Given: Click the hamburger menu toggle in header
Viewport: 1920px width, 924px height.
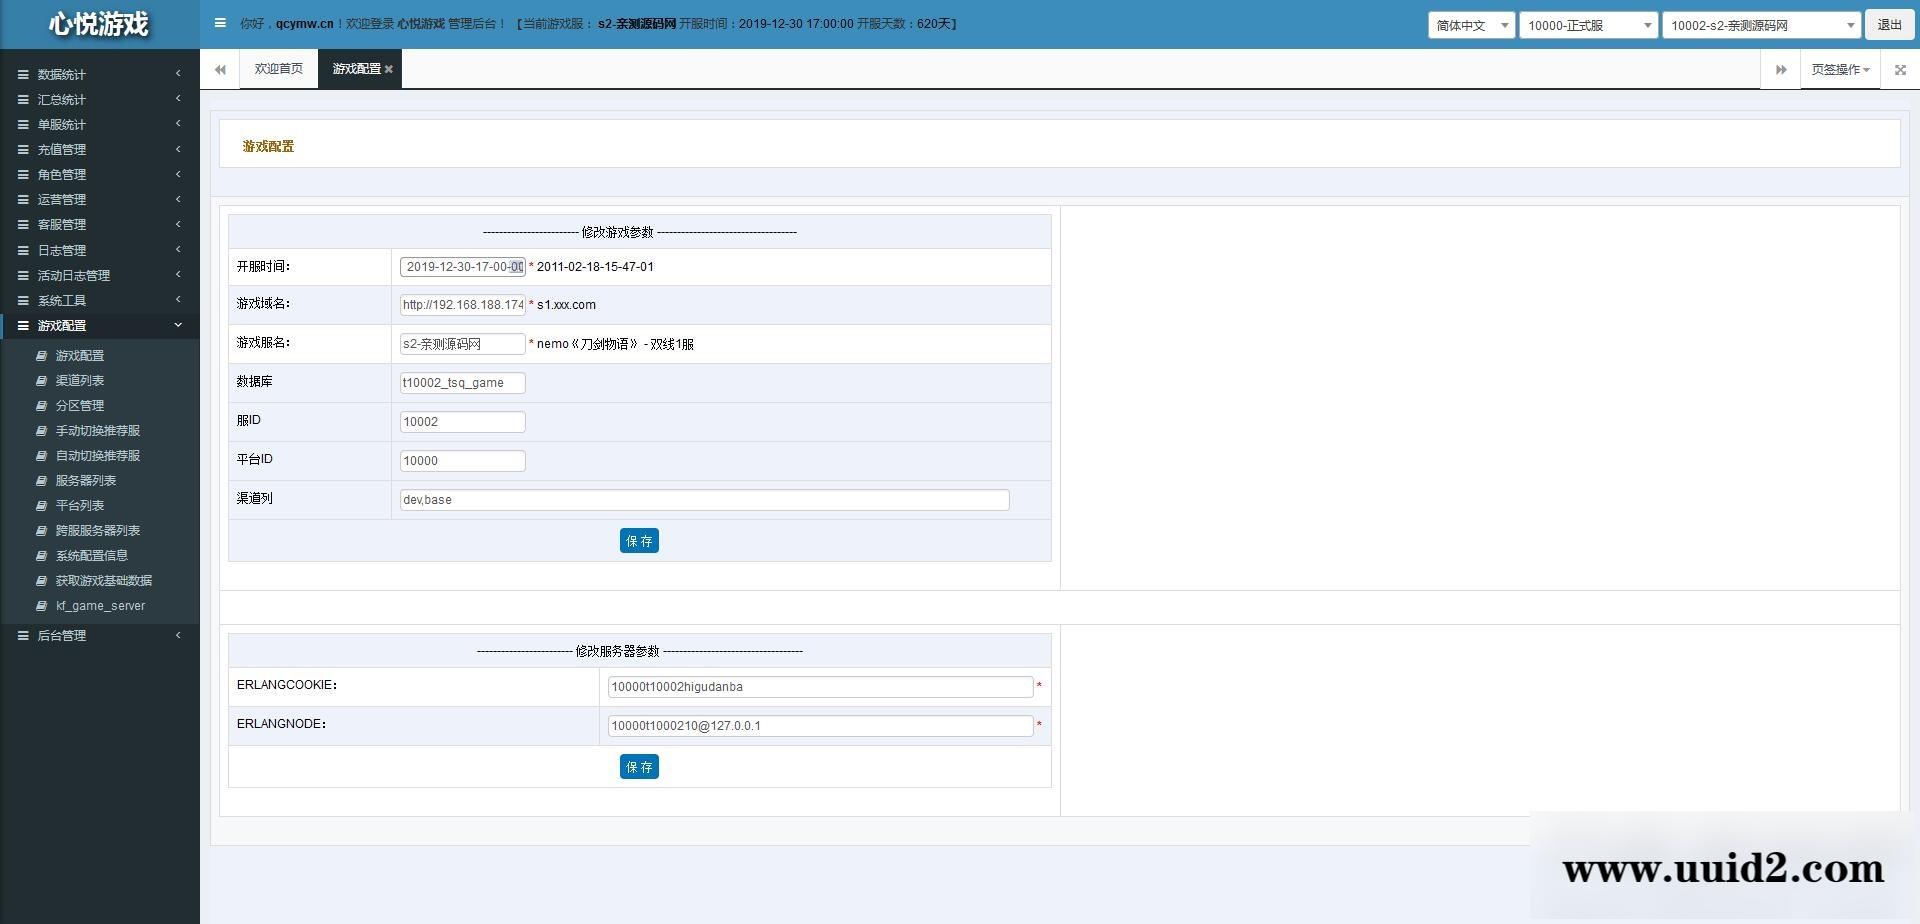Looking at the screenshot, I should pos(220,23).
